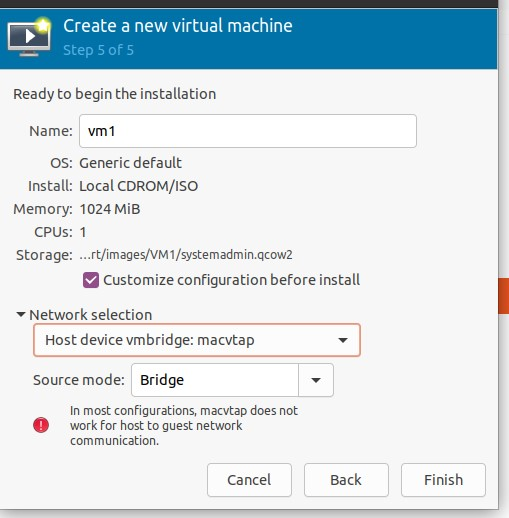This screenshot has height=518, width=509.
Task: Click the Source mode dropdown arrow
Action: coord(316,380)
